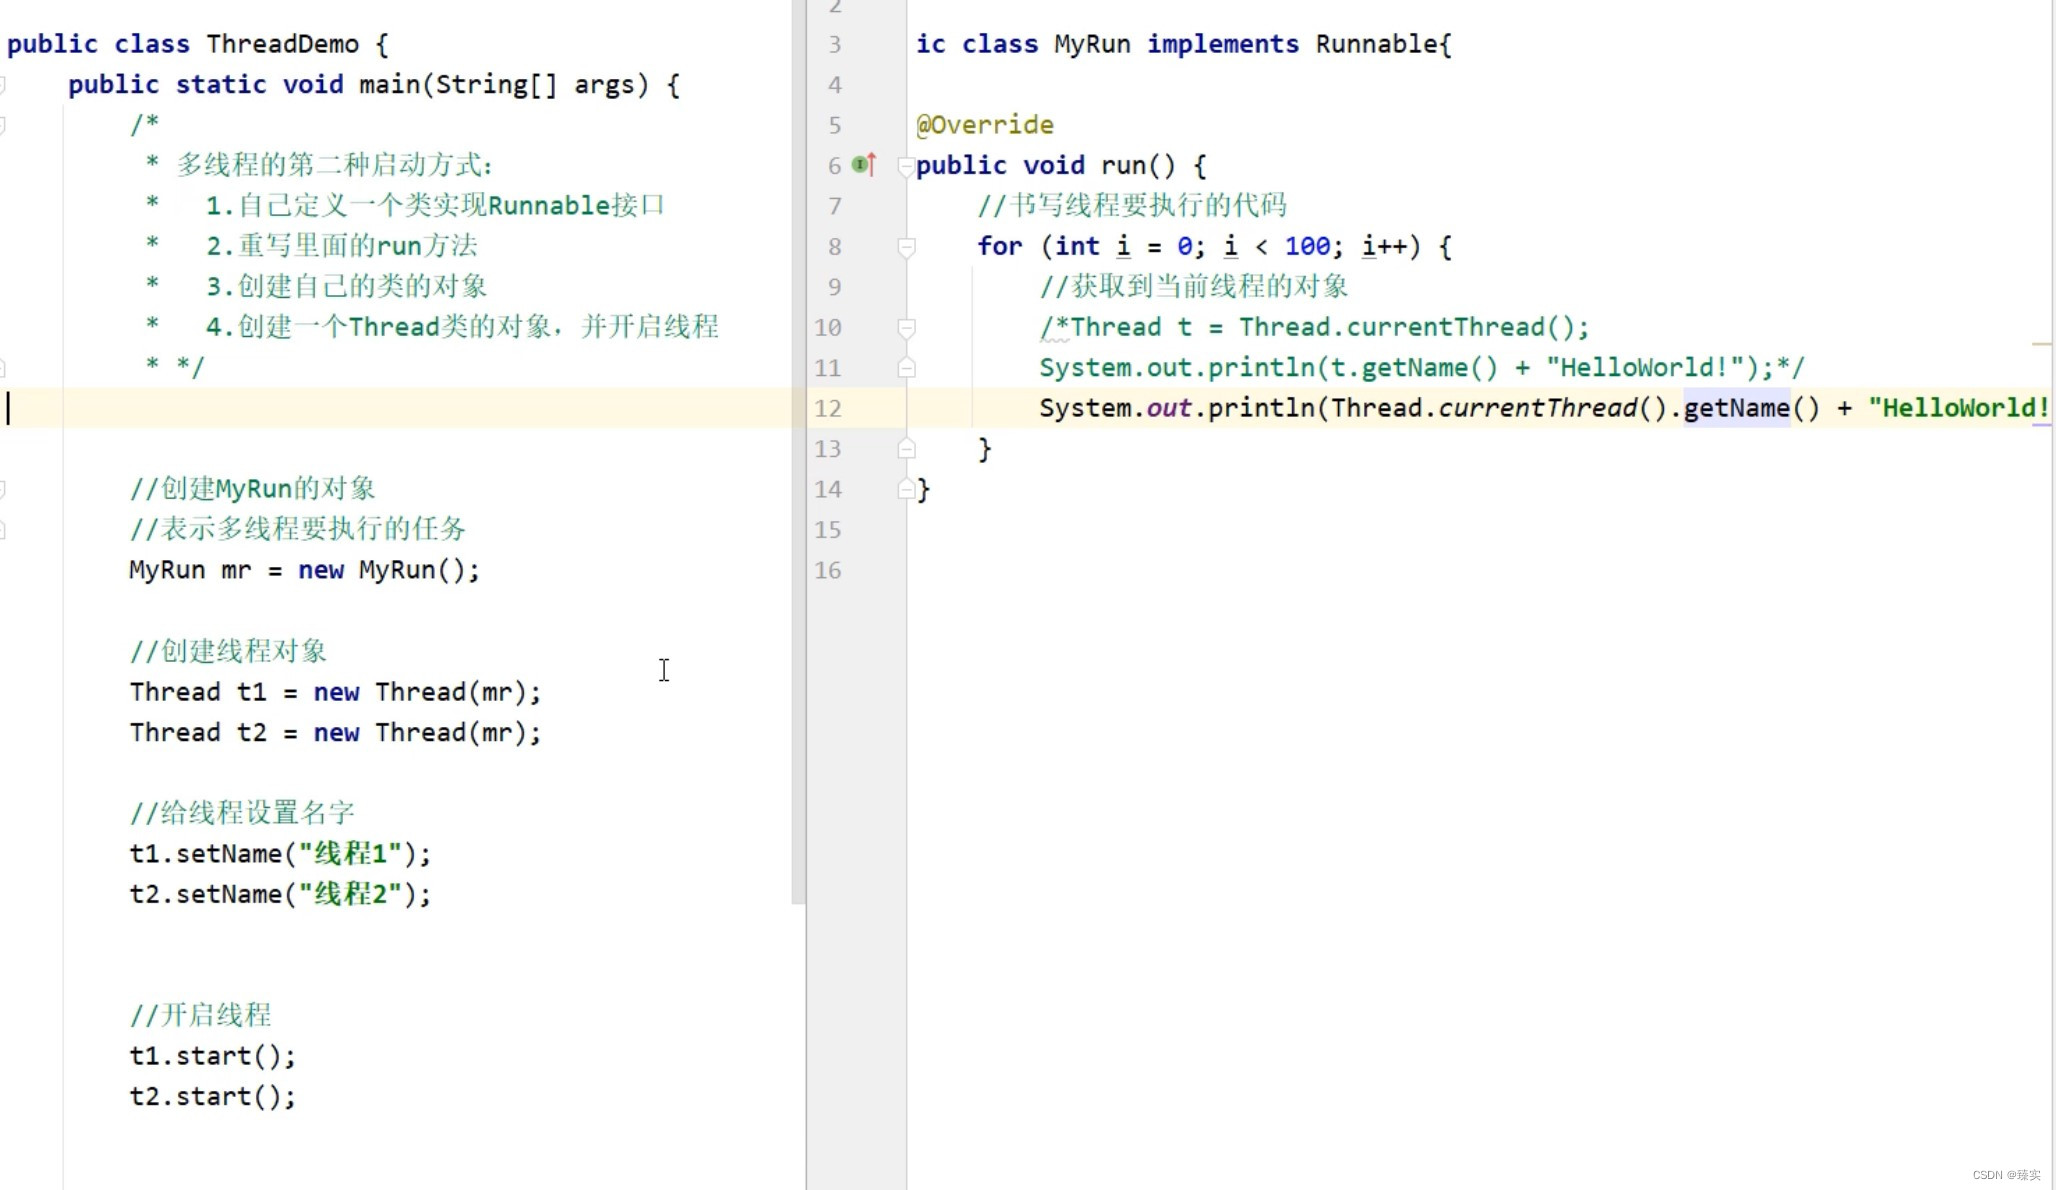The image size is (2056, 1190).
Task: Click the for loop header on line 8
Action: coord(1215,246)
